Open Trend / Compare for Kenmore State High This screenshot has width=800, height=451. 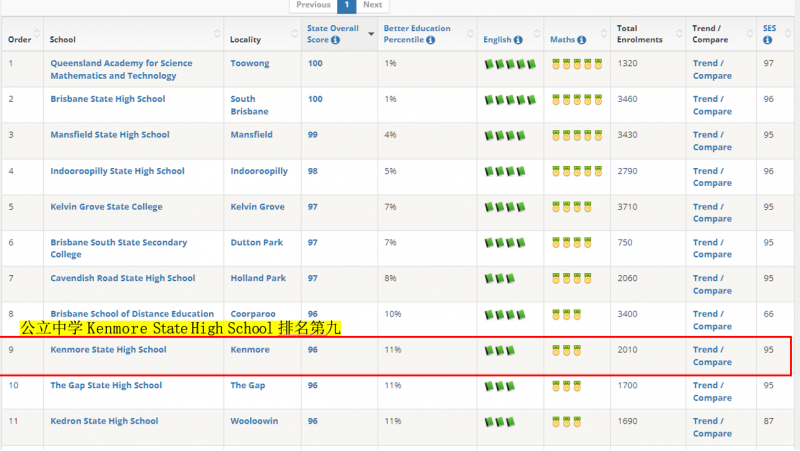[x=712, y=356]
